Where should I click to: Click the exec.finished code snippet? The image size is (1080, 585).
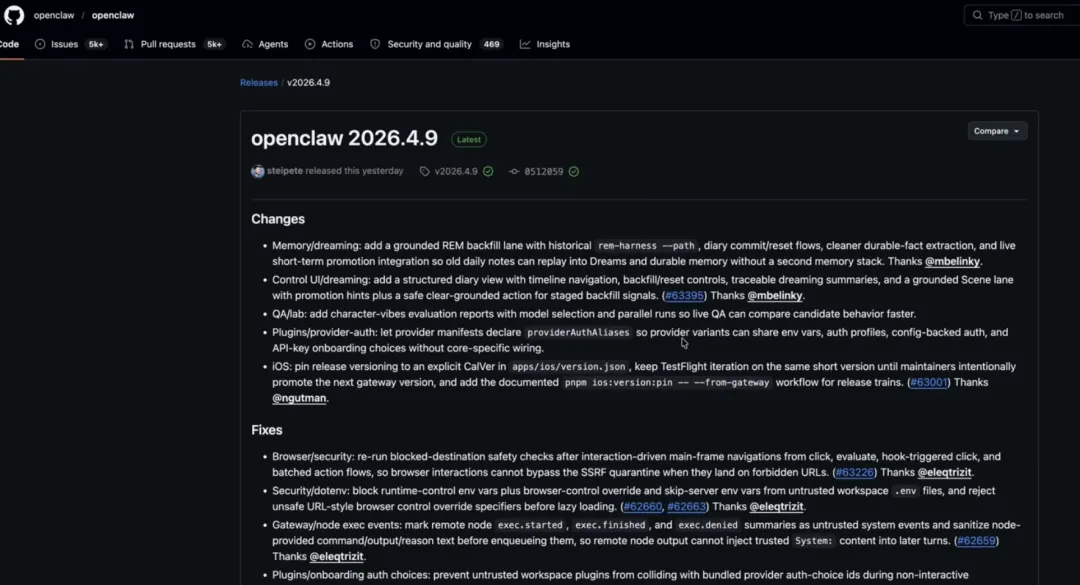610,525
